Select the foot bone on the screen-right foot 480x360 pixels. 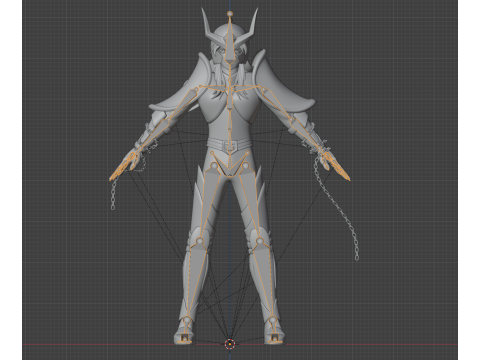[x=275, y=338]
